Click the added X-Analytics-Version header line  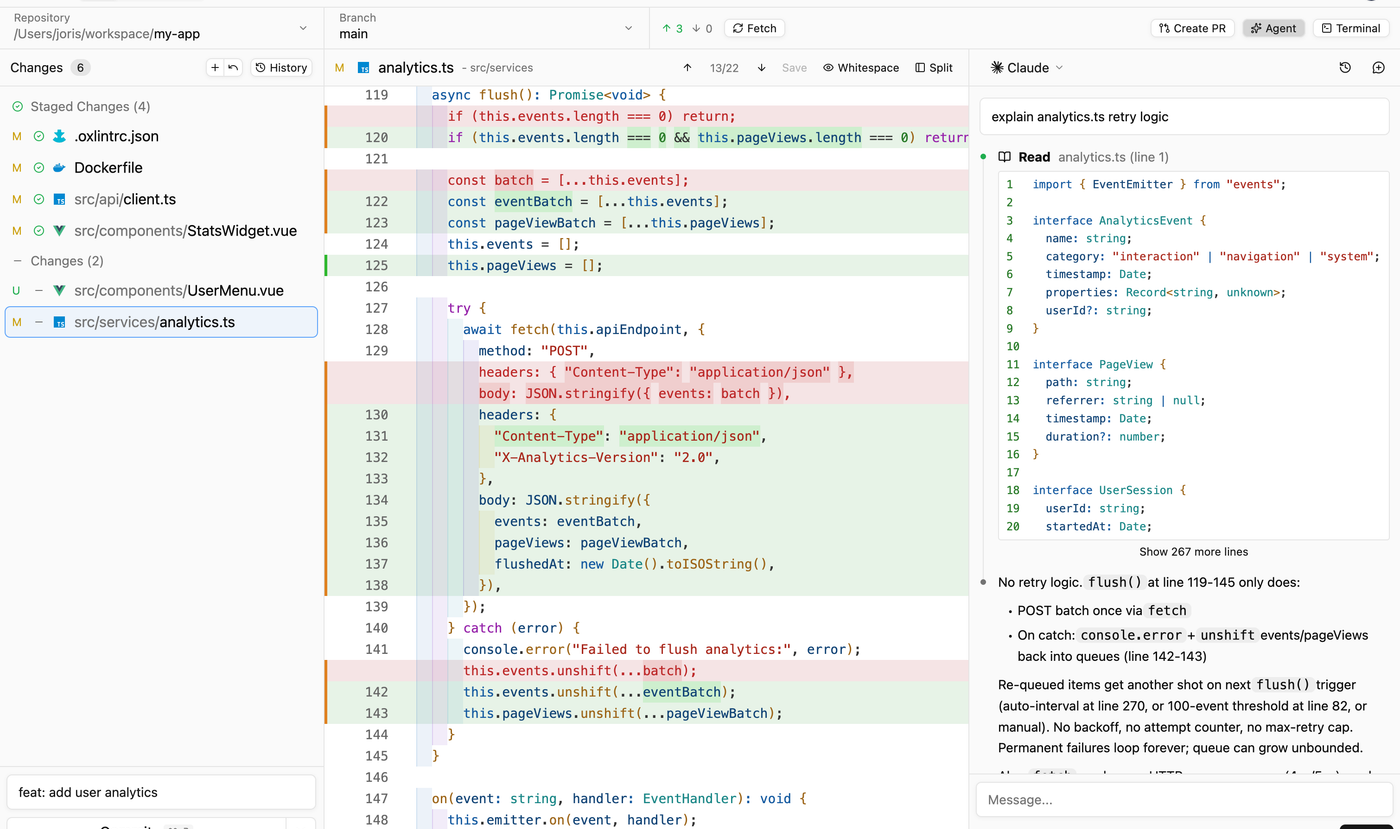coord(607,457)
